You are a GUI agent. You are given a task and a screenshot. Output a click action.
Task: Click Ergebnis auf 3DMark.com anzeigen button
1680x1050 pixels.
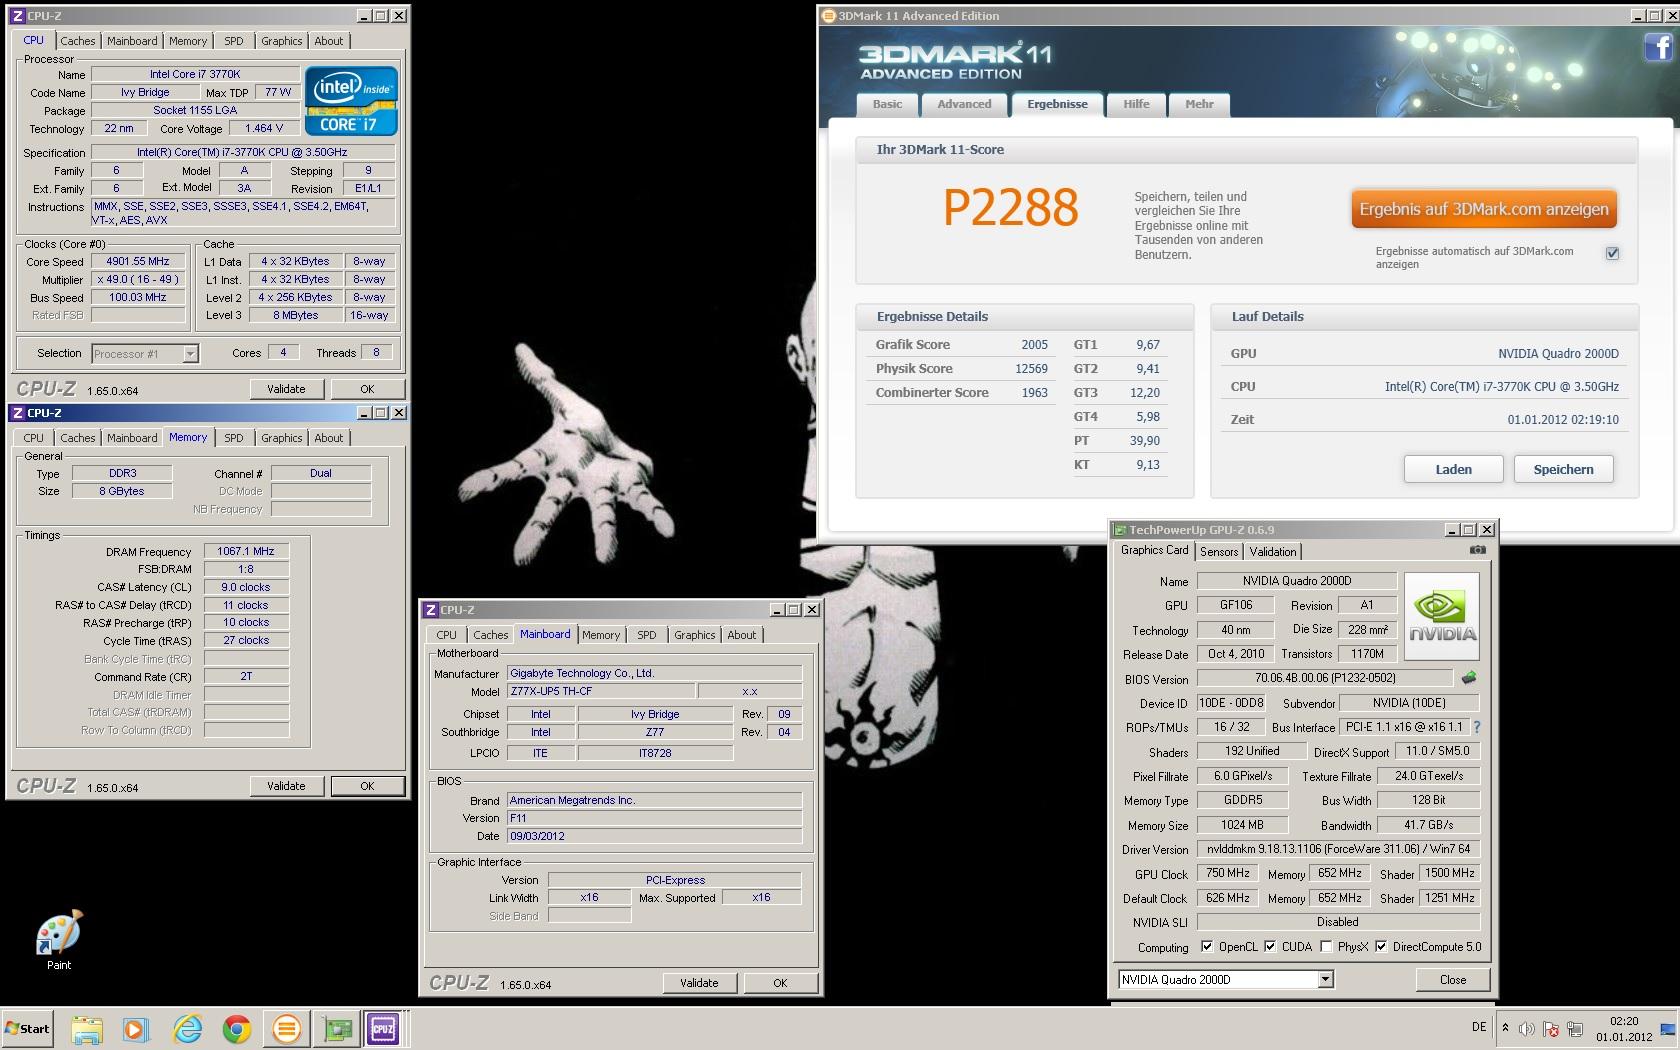[1484, 209]
